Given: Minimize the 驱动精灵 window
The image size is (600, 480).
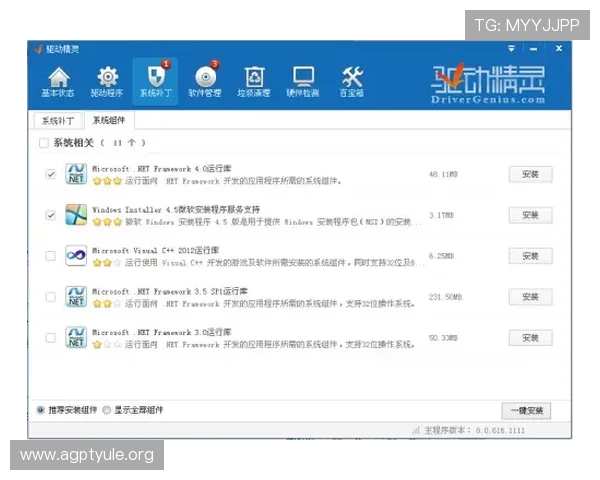Looking at the screenshot, I should coord(534,49).
